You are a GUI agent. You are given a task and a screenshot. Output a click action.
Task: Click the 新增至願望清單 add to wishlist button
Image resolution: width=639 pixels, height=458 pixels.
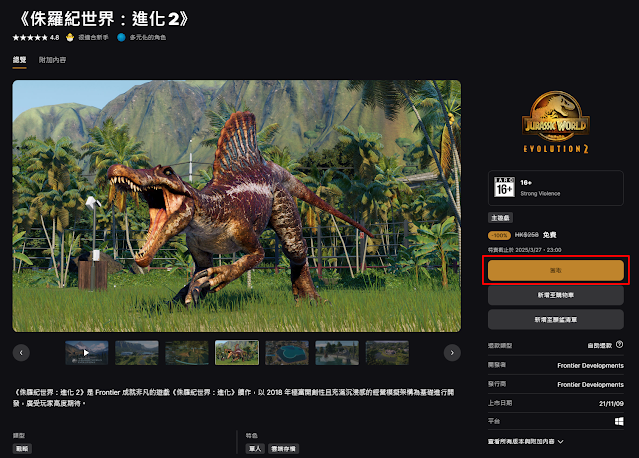click(x=555, y=319)
